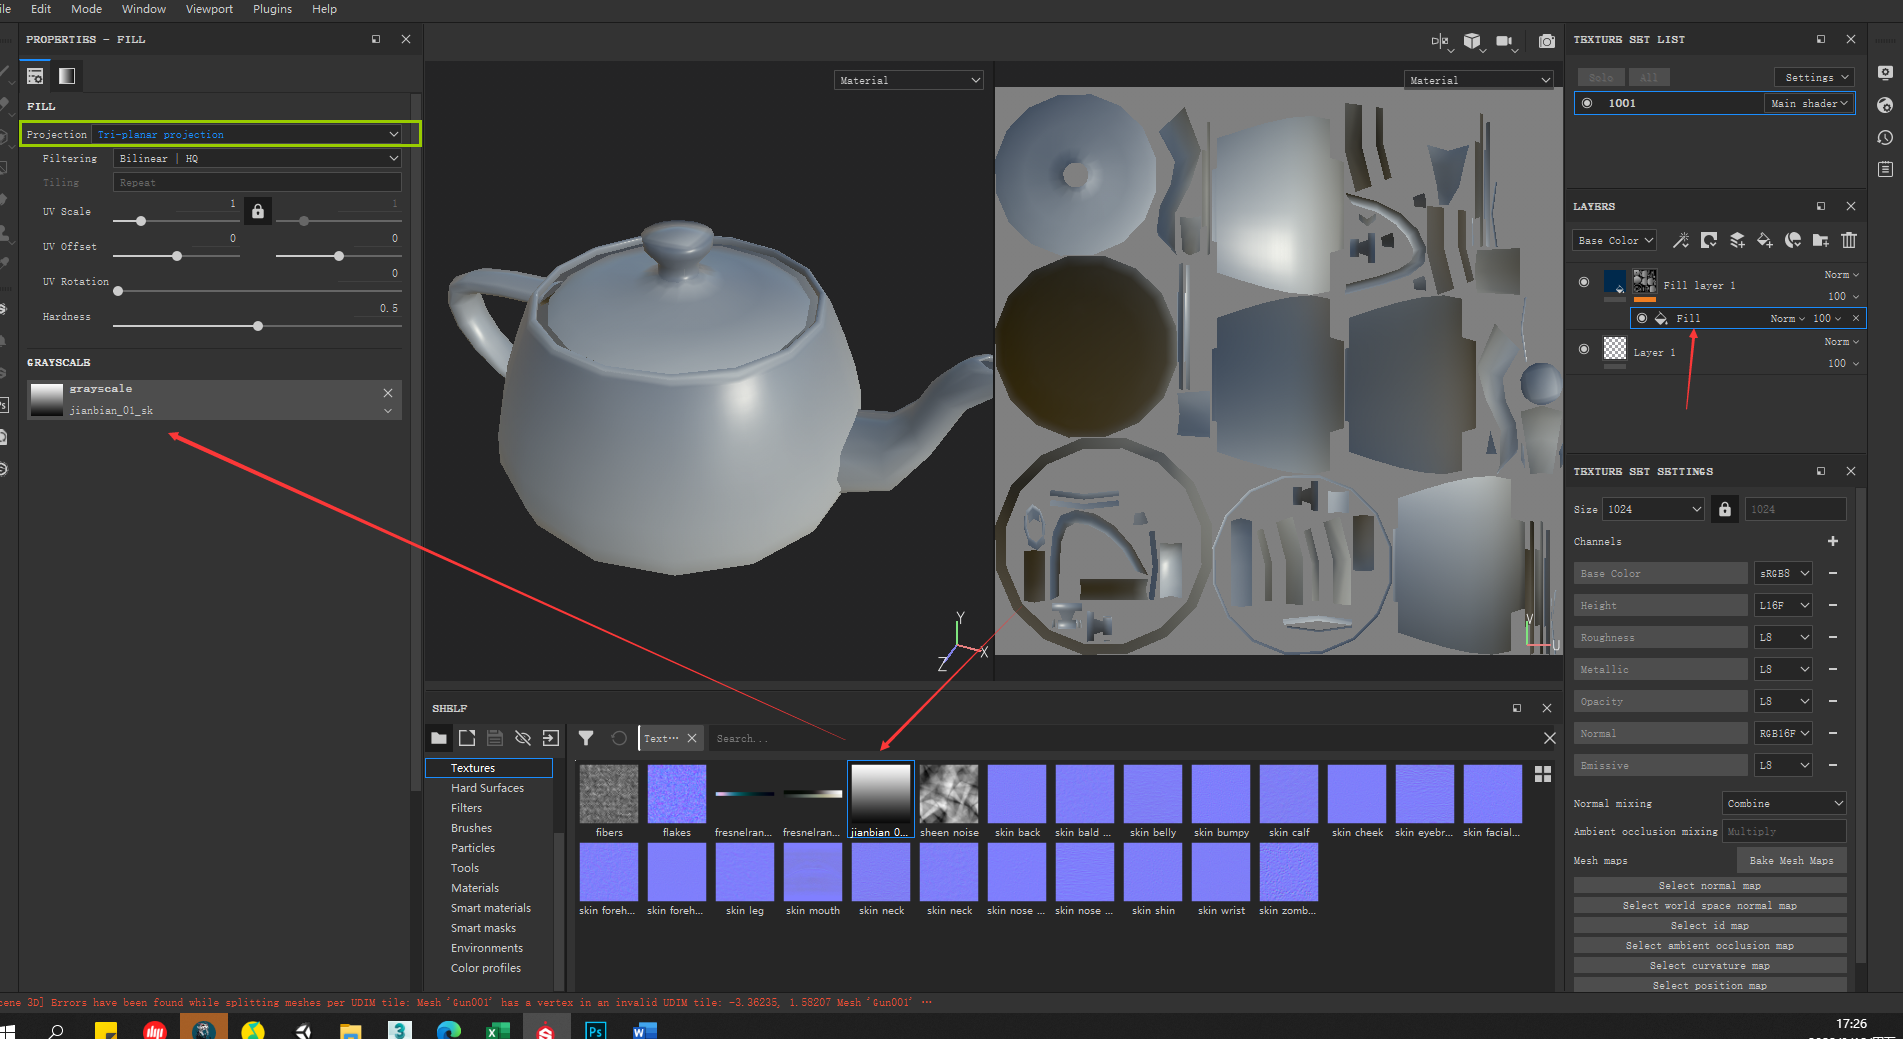Screen dimensions: 1903x1039
Task: Open the History sidebar icon
Action: [1885, 137]
